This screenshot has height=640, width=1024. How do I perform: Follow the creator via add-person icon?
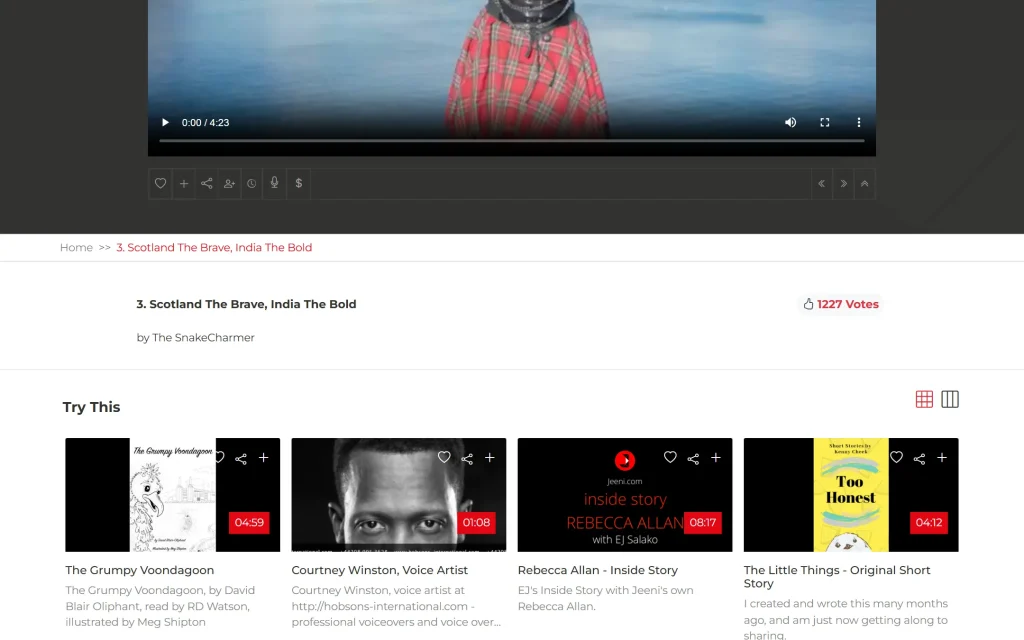click(229, 184)
